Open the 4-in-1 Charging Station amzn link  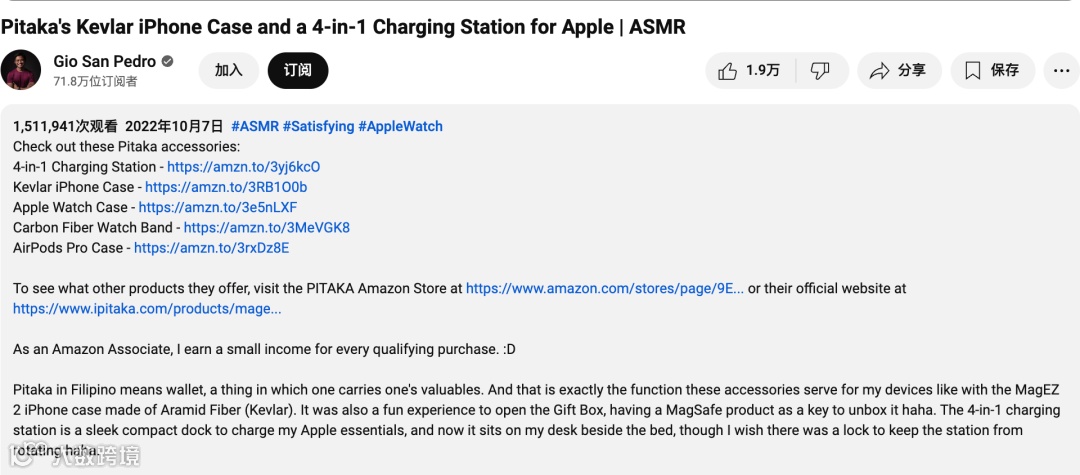pyautogui.click(x=244, y=167)
